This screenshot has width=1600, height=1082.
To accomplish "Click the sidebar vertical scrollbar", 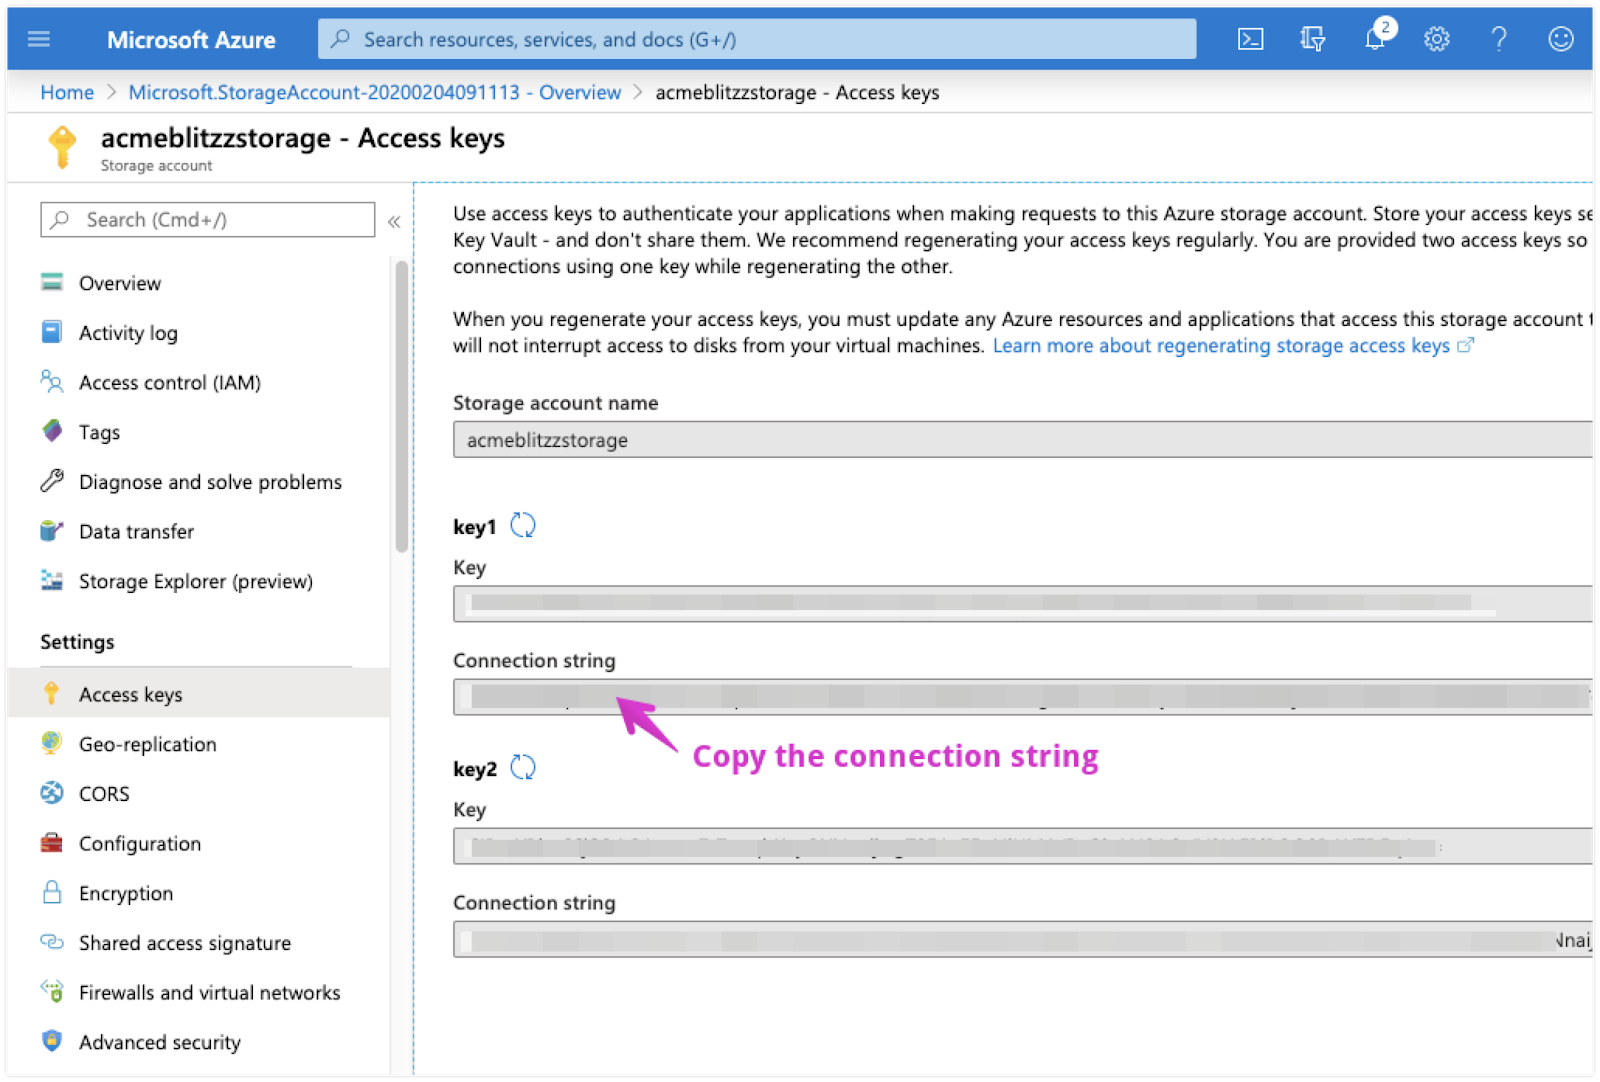I will click(x=401, y=406).
